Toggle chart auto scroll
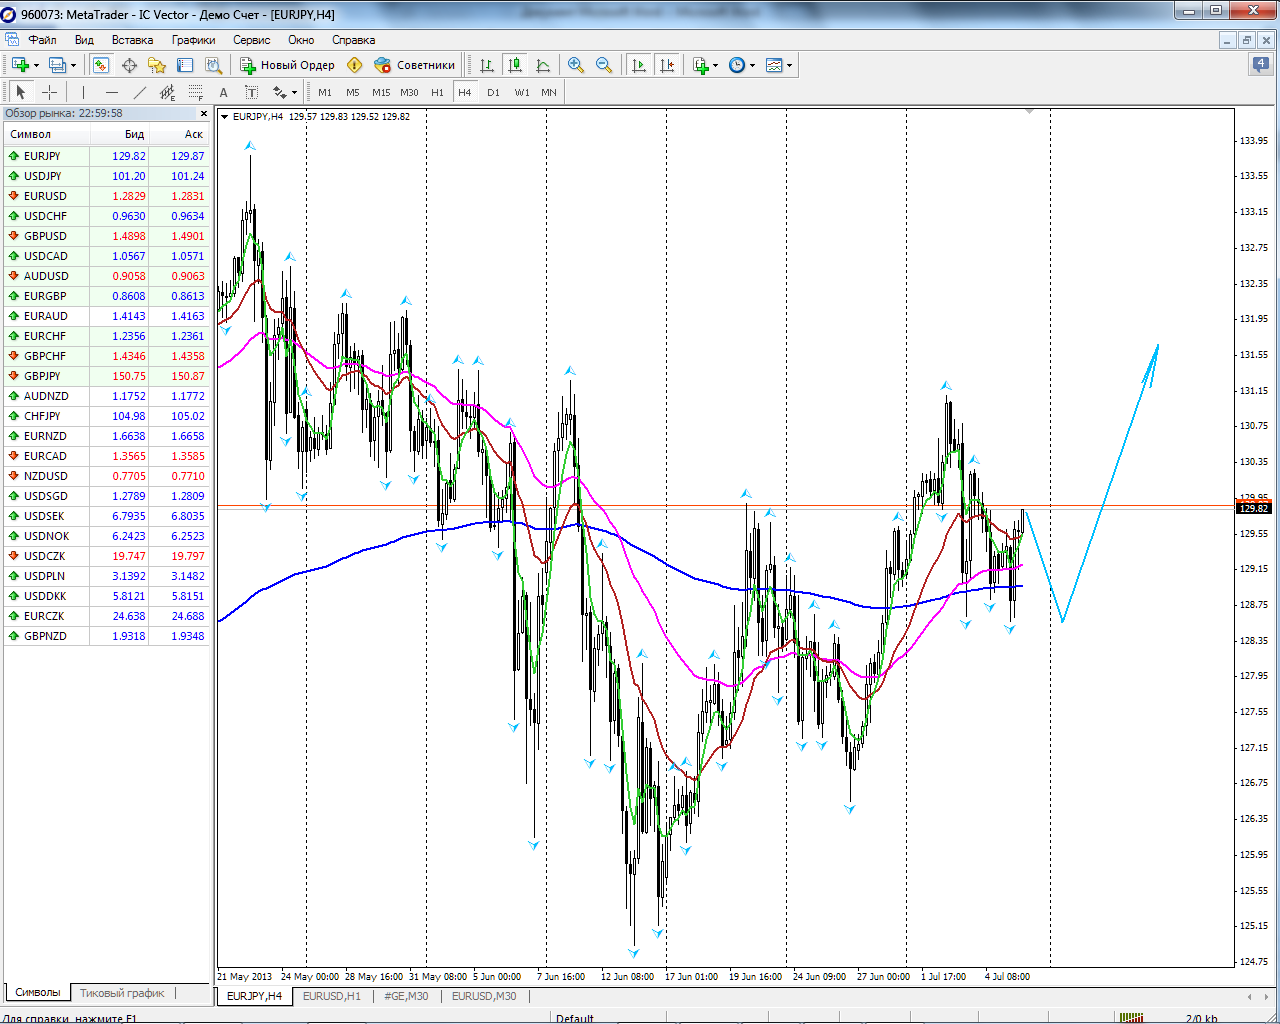The image size is (1280, 1024). point(639,65)
